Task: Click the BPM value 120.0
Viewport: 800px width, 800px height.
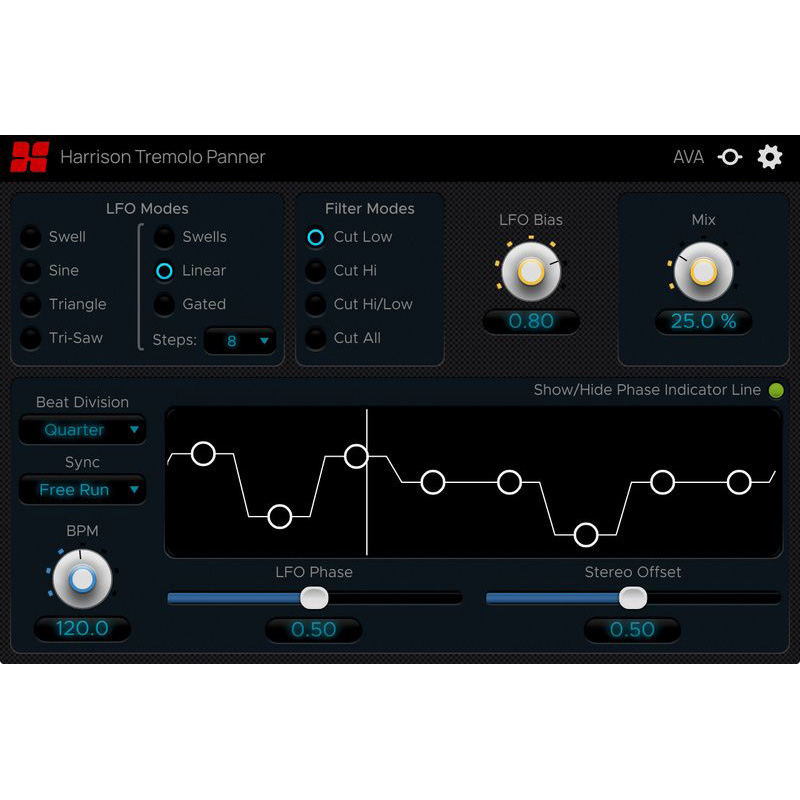Action: [x=82, y=629]
